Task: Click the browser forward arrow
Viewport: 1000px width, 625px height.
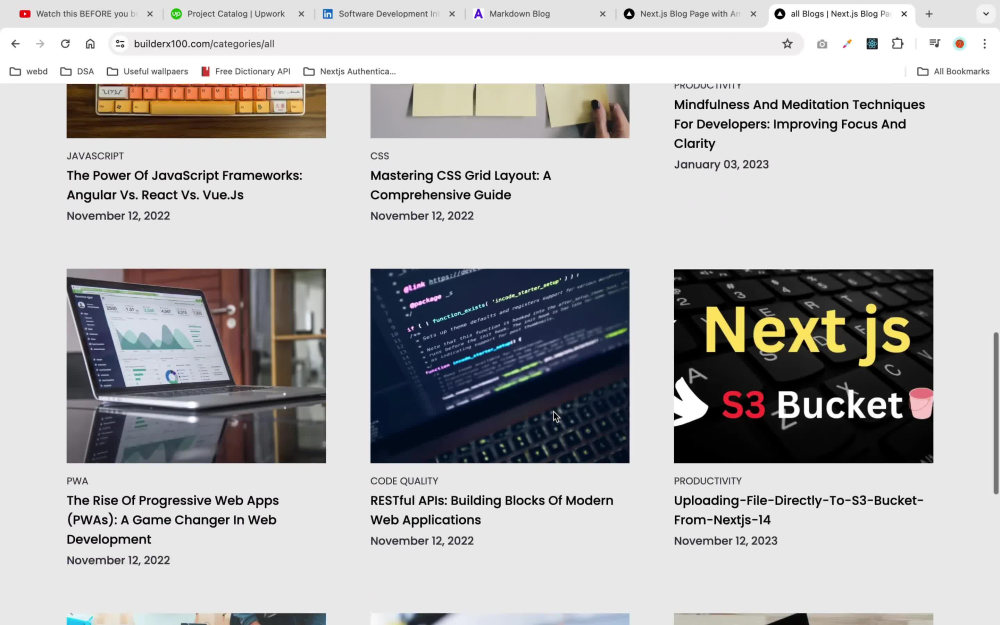Action: [x=40, y=43]
